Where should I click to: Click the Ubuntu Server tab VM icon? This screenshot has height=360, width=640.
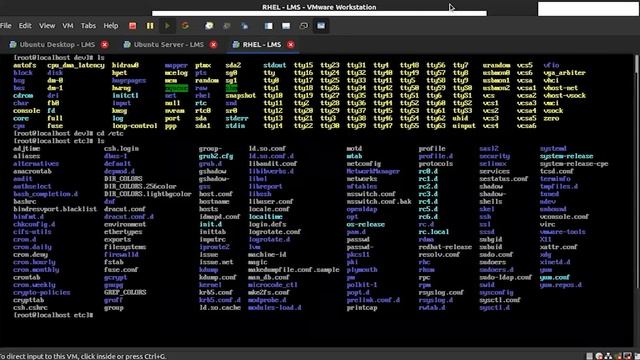(127, 44)
